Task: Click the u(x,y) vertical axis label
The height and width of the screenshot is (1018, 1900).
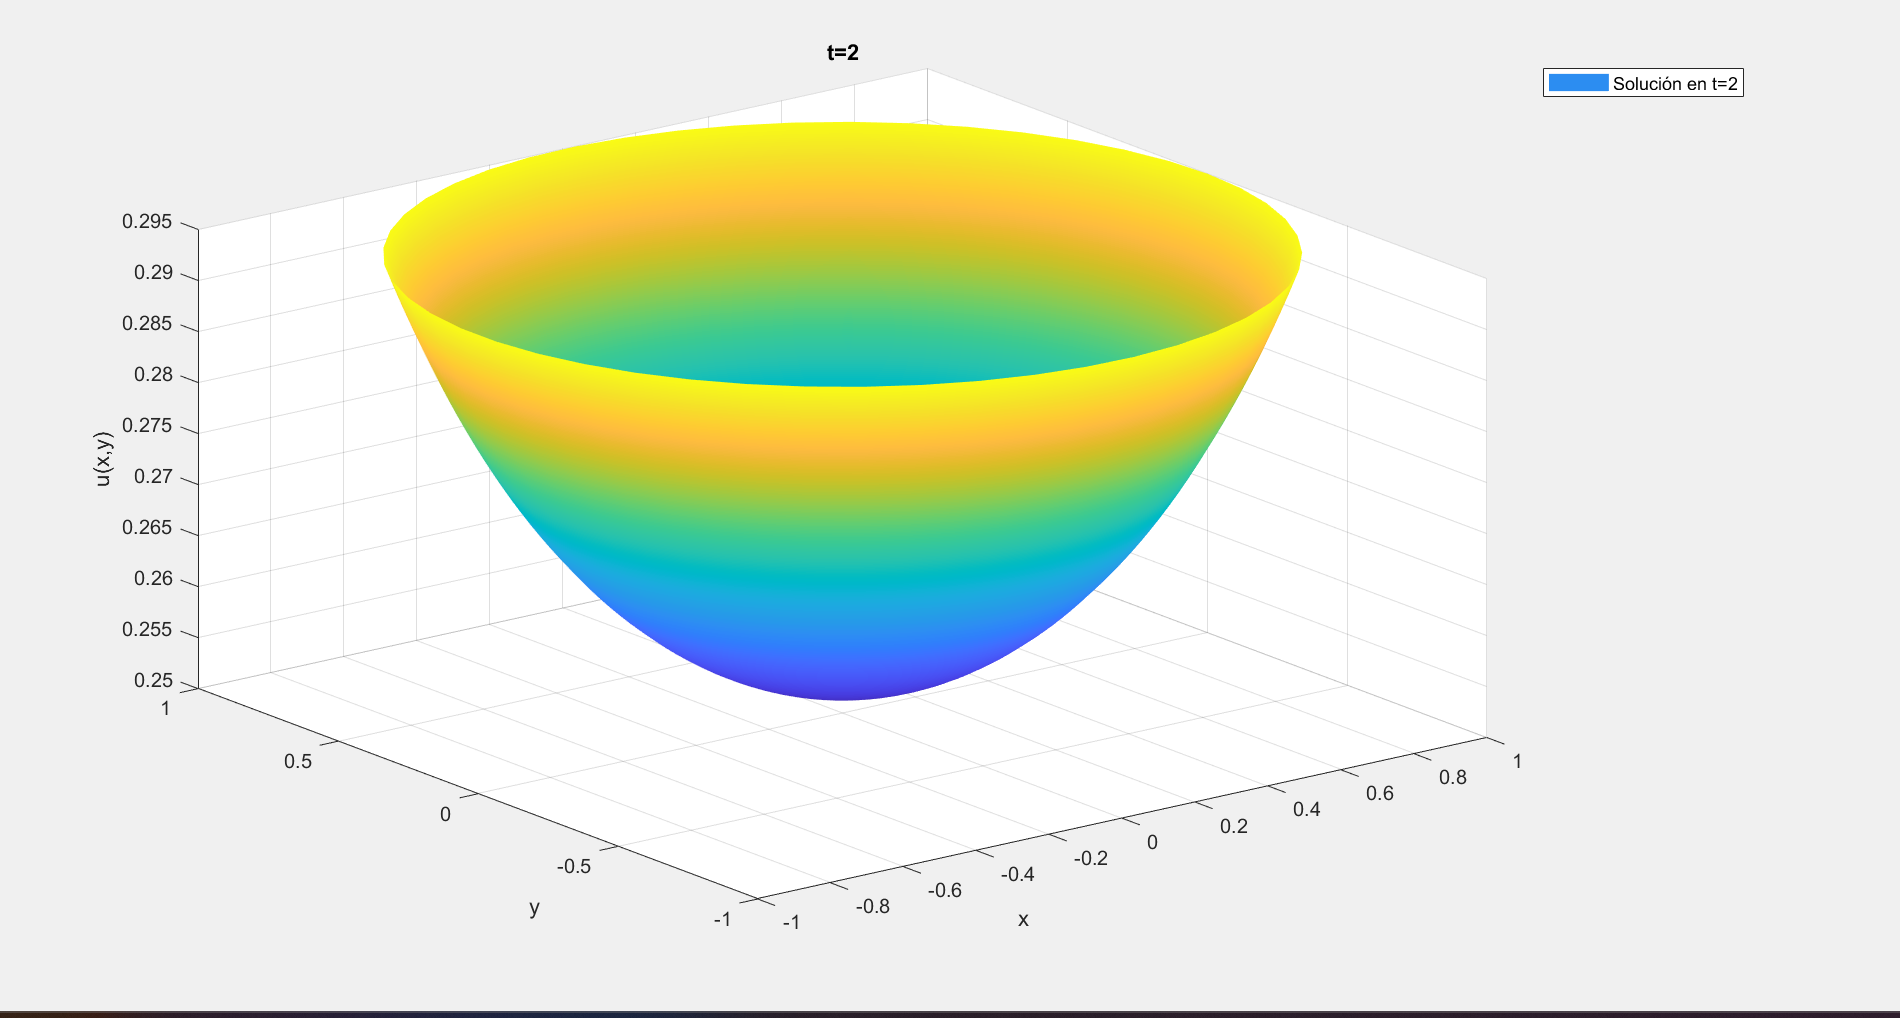Action: (x=102, y=459)
